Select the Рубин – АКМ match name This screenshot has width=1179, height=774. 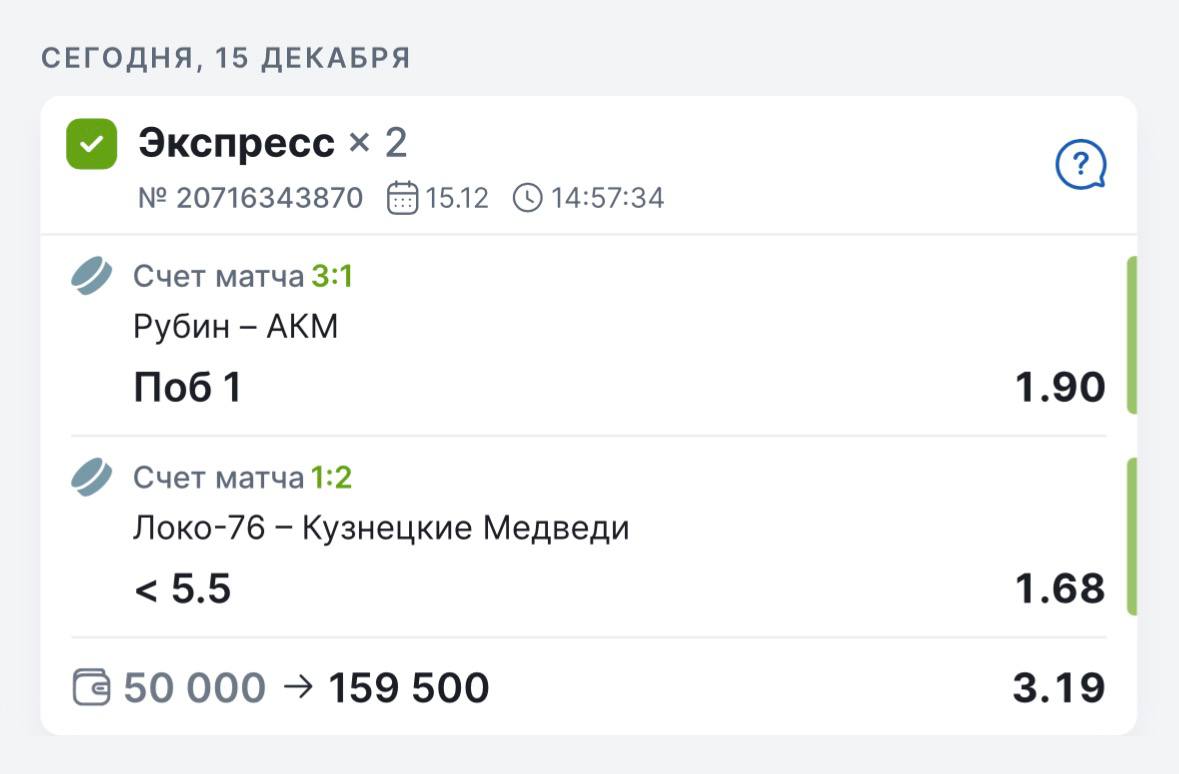(x=235, y=327)
